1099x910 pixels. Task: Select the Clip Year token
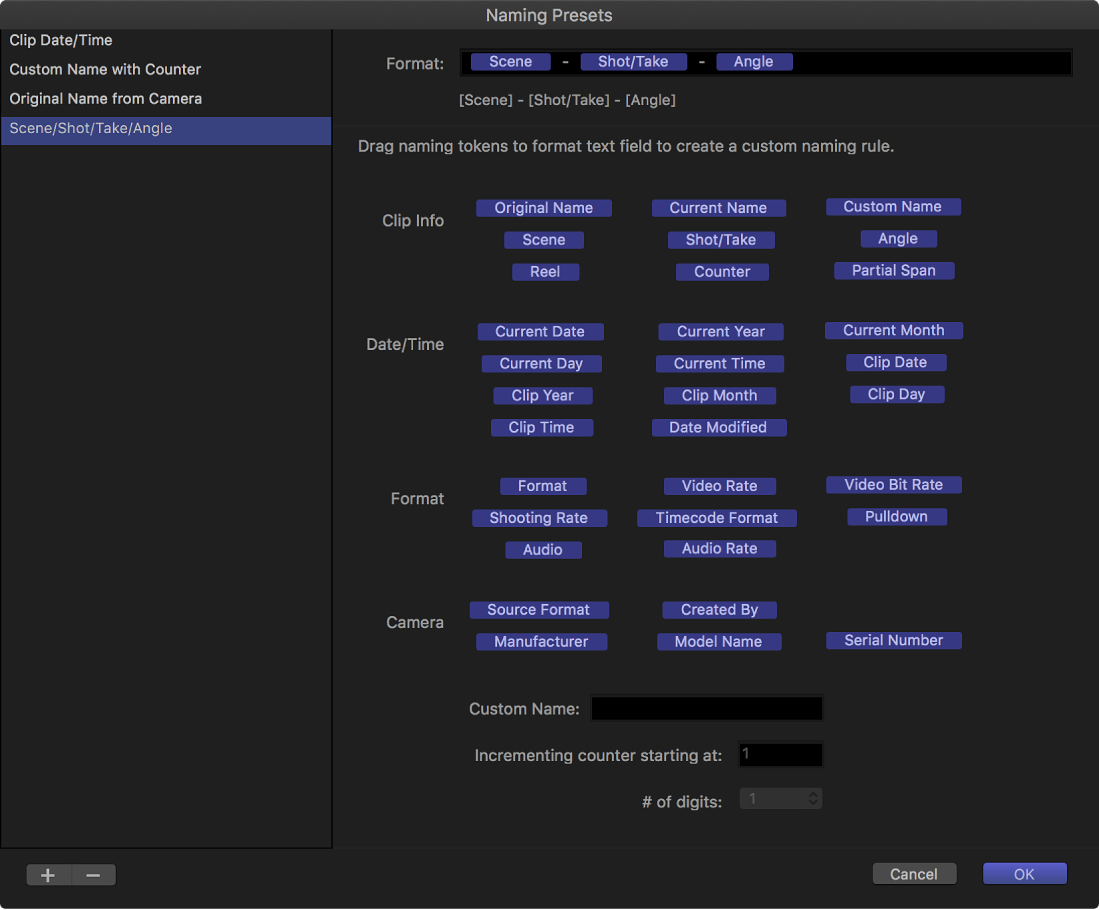[x=542, y=395]
